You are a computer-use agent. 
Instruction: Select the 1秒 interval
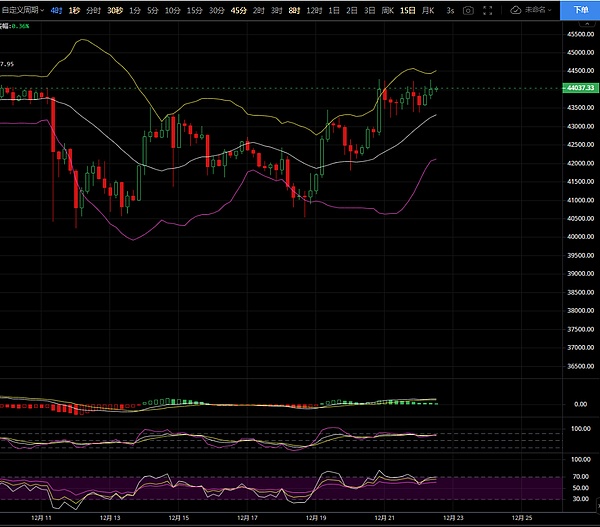(75, 9)
